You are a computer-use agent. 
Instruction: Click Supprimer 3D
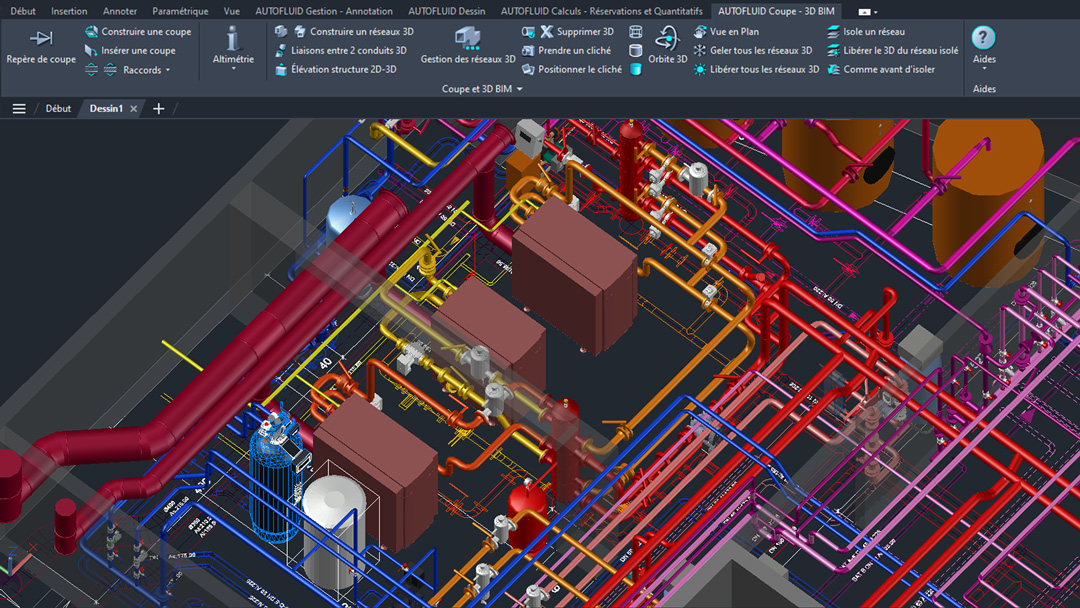(575, 32)
